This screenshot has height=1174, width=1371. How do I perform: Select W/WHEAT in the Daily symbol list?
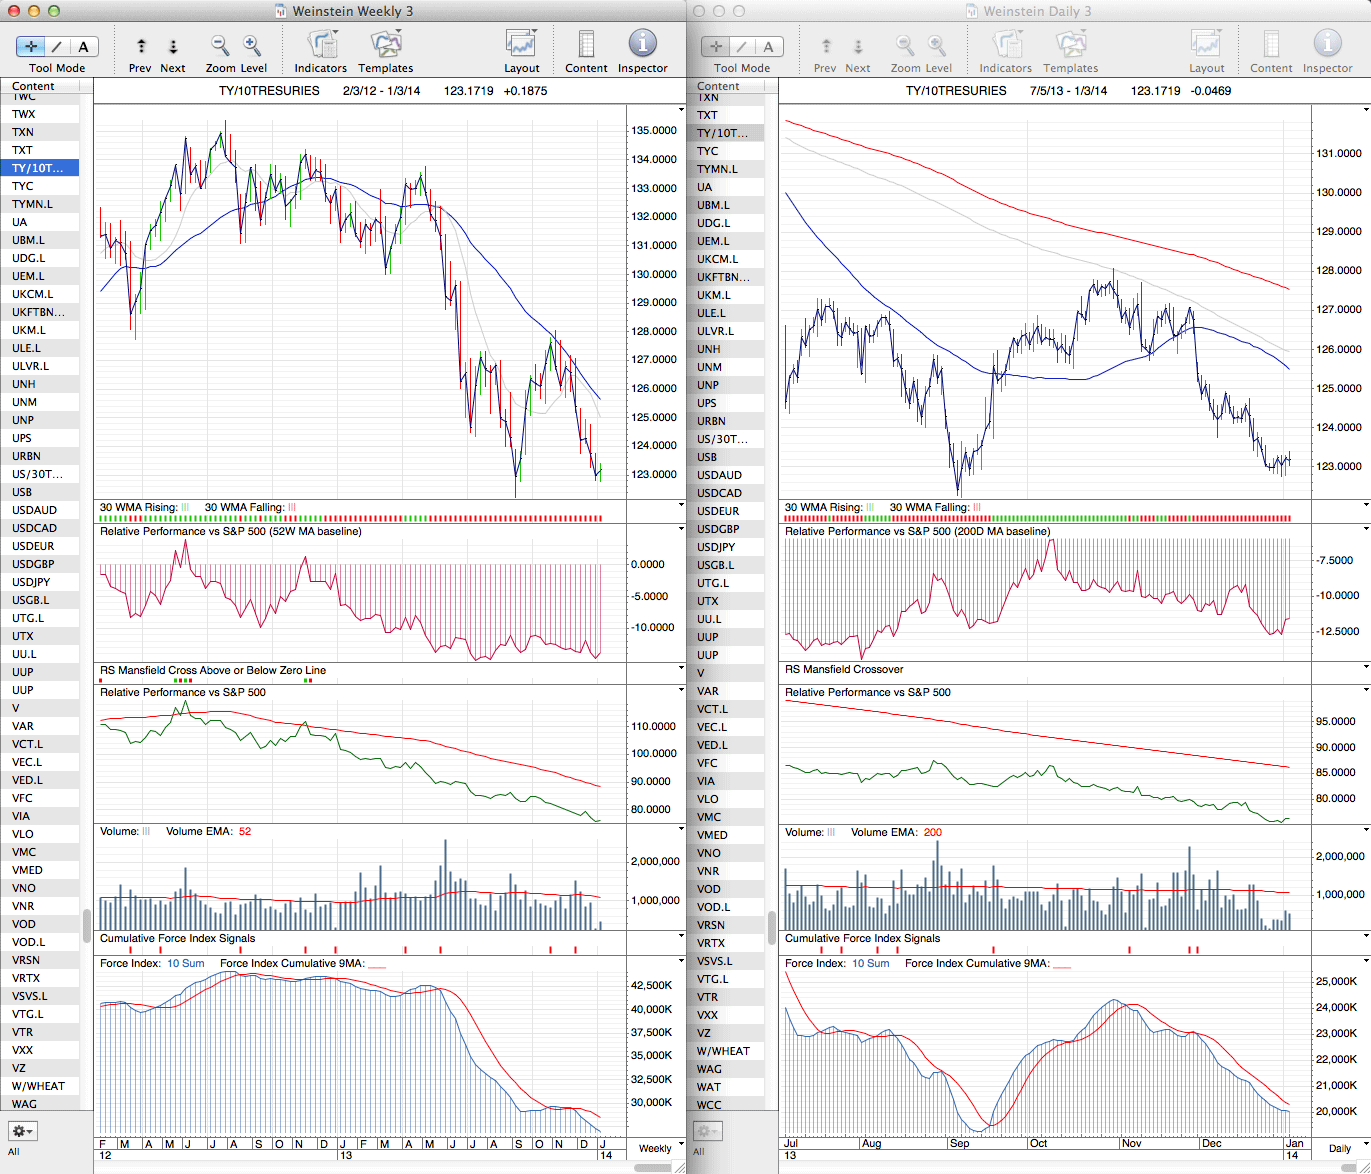point(723,1051)
